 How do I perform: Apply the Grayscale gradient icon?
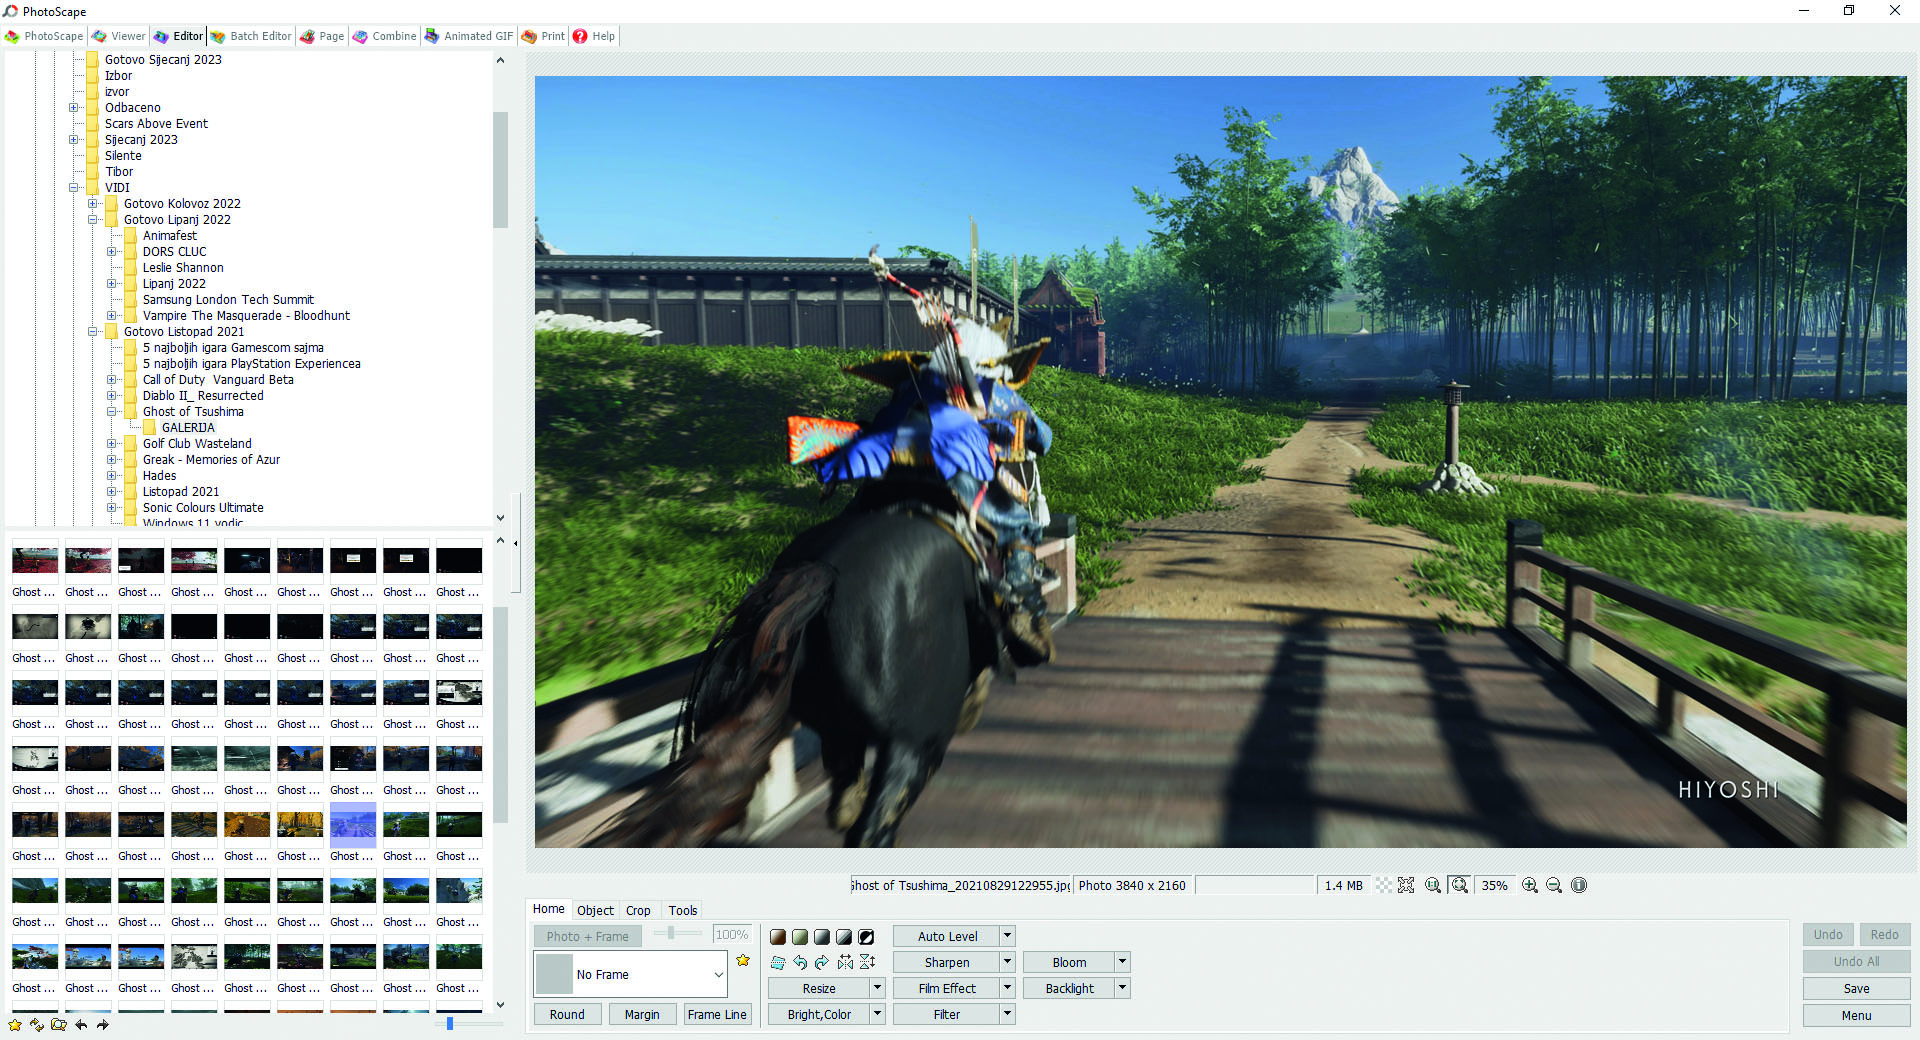pos(822,937)
